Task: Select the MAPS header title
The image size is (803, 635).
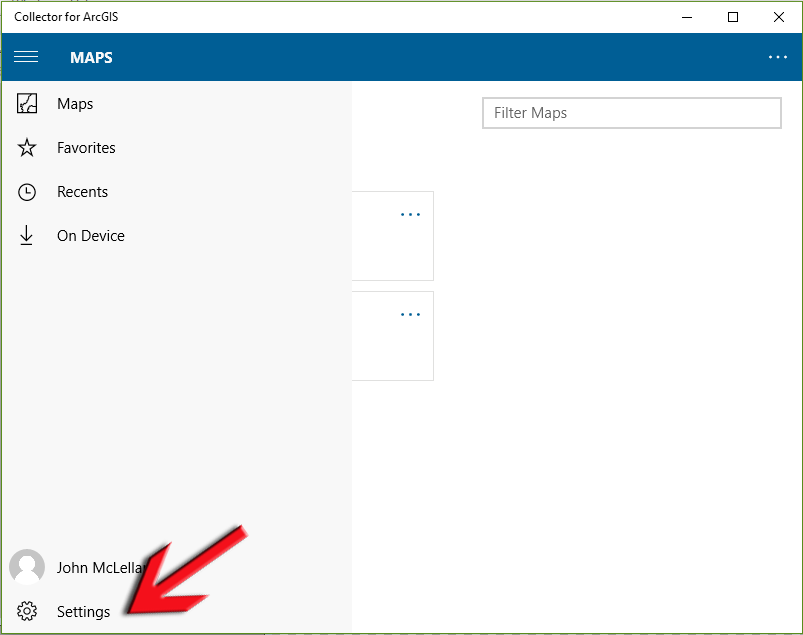Action: coord(91,57)
